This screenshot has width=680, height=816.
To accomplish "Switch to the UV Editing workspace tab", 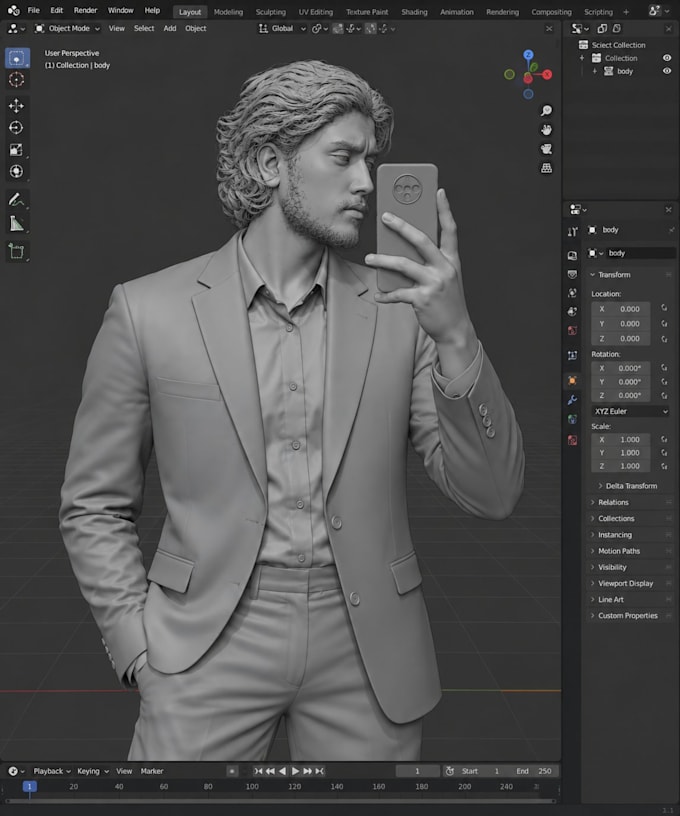I will (315, 11).
